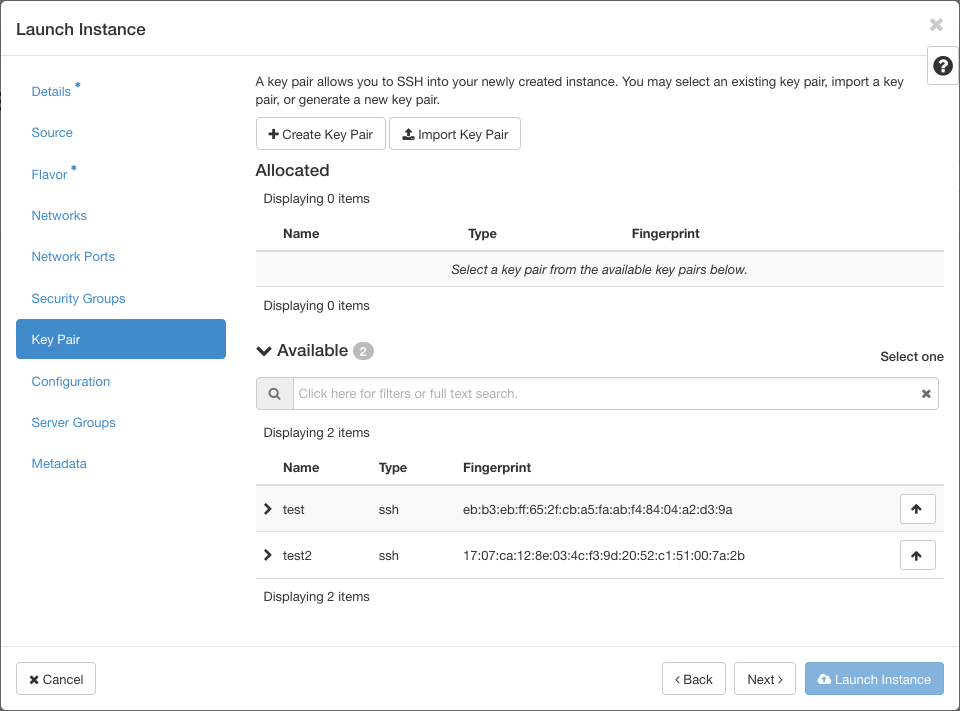Screen dimensions: 960x711
Task: Create a new key pair
Action: [x=320, y=133]
